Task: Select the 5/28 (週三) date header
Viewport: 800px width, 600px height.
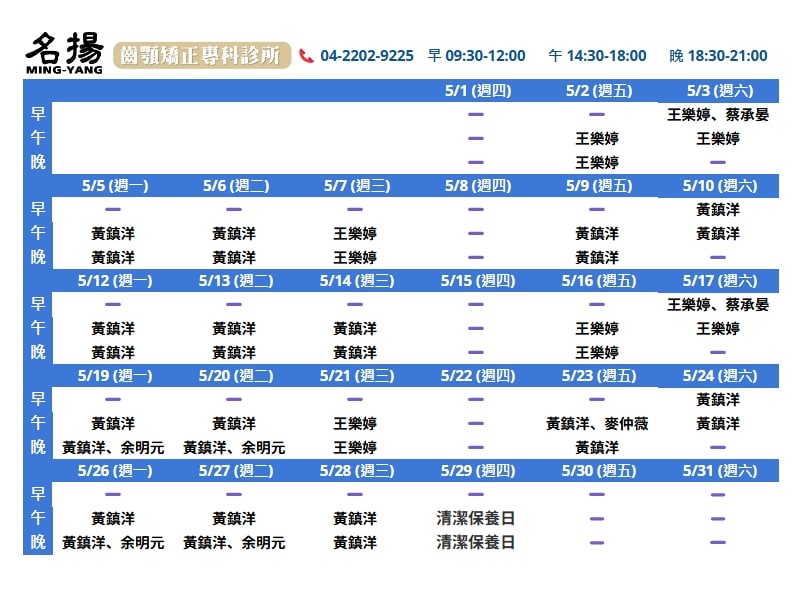Action: click(357, 470)
